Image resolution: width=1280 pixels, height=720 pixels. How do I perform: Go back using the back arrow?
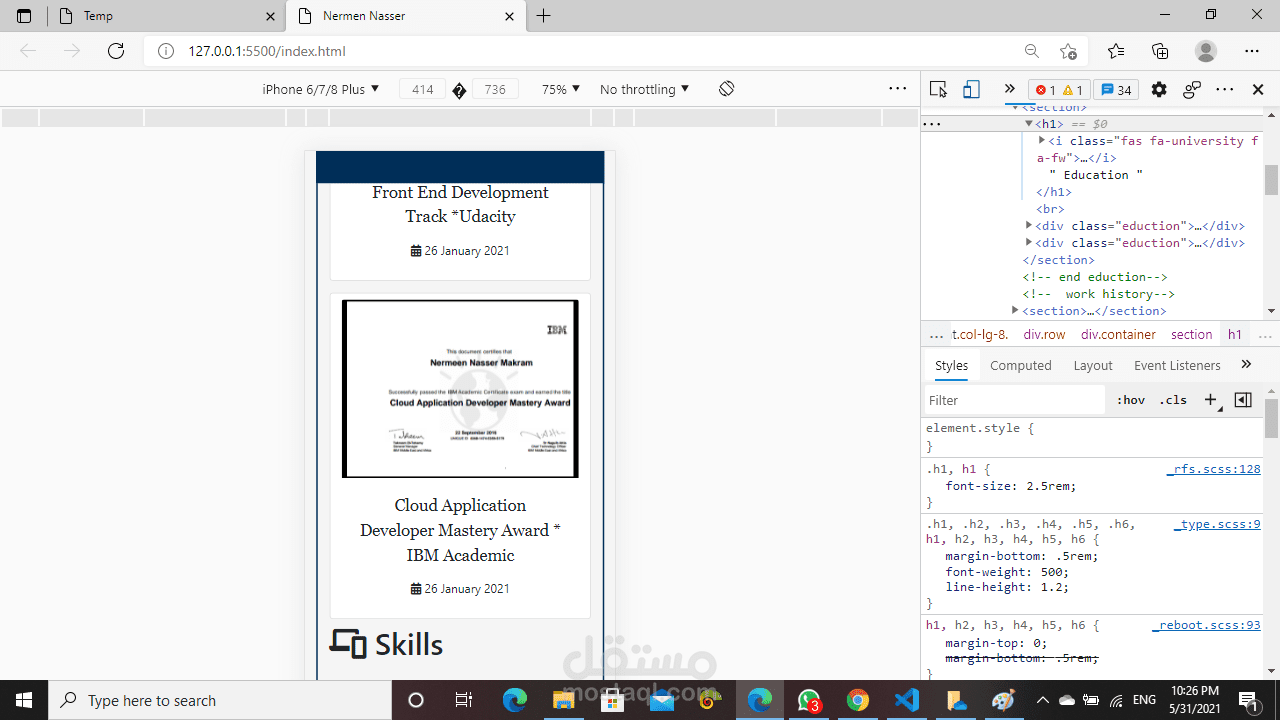pyautogui.click(x=28, y=51)
